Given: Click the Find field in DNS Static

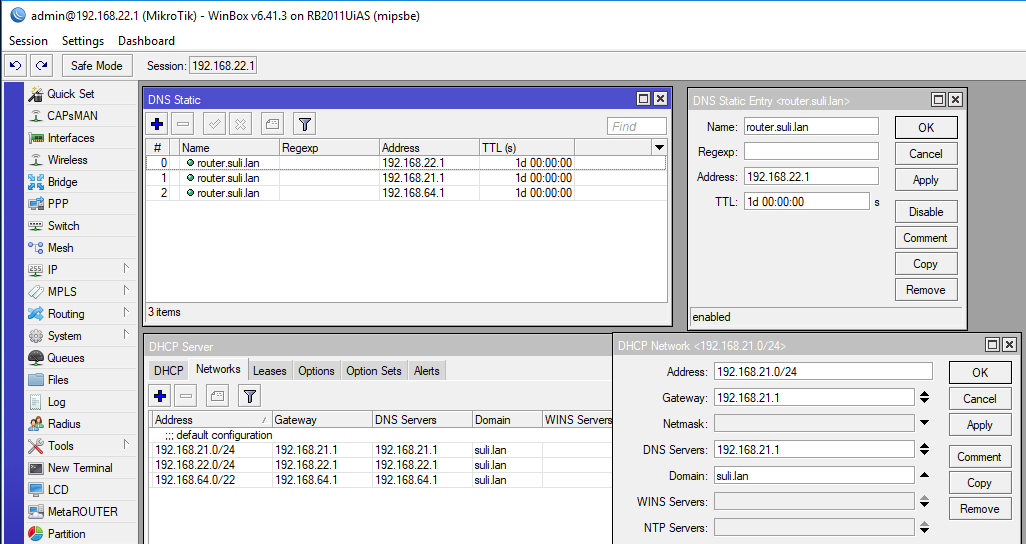Looking at the screenshot, I should click(x=636, y=127).
